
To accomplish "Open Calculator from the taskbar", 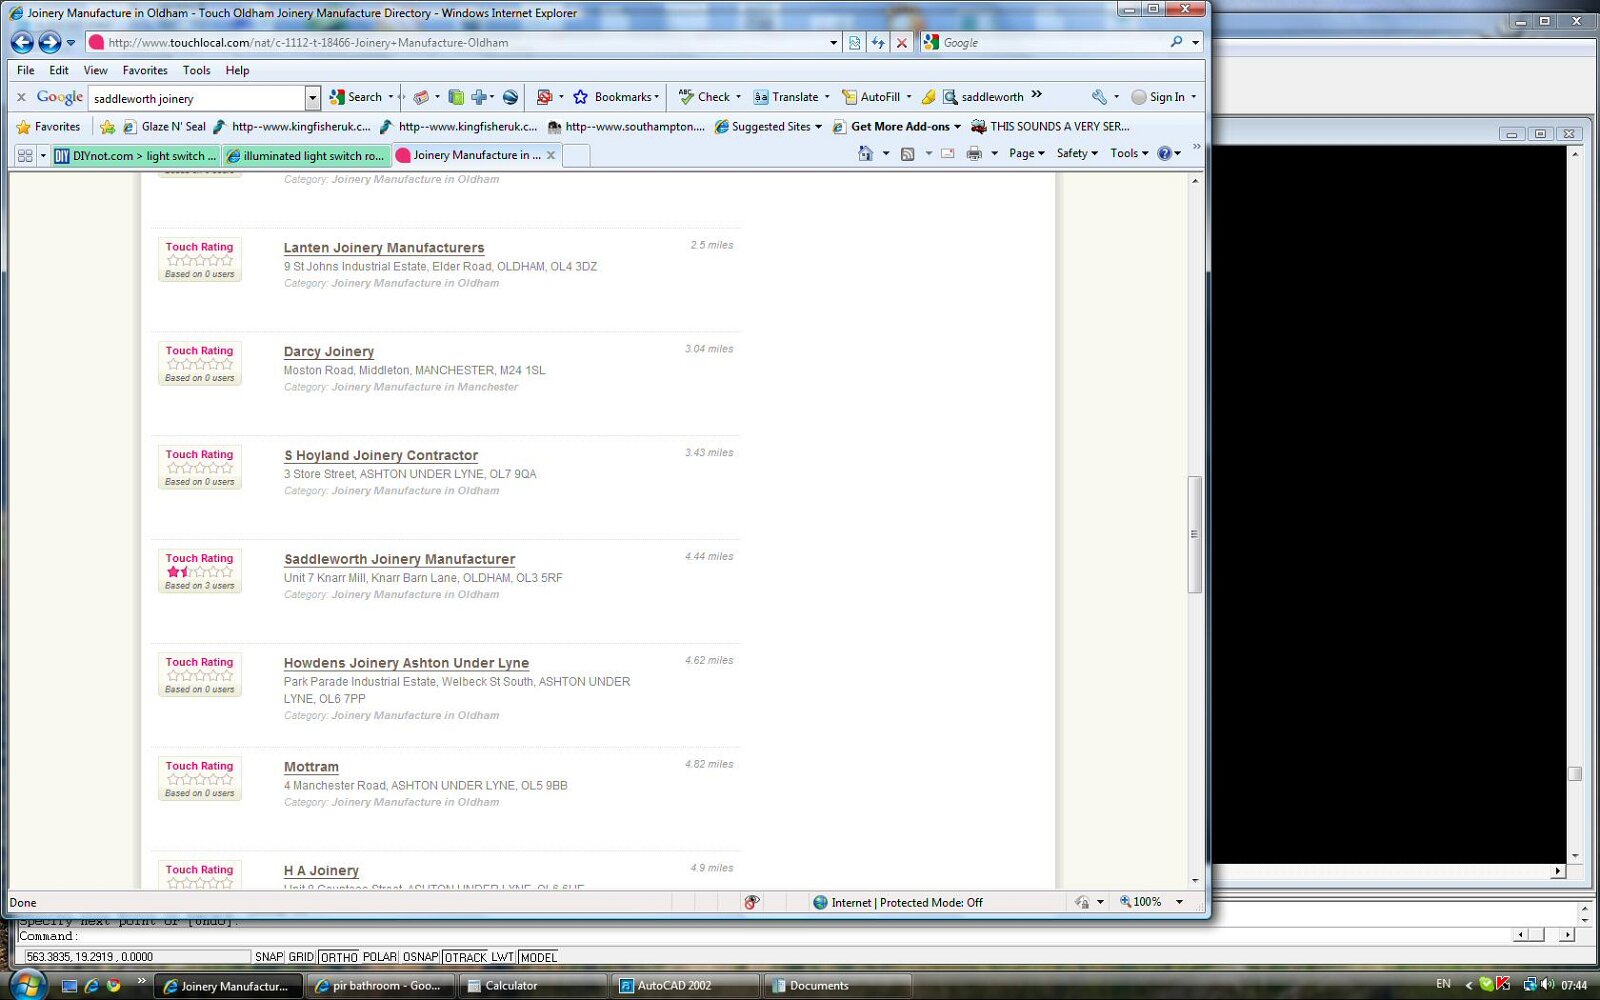I will pos(510,986).
